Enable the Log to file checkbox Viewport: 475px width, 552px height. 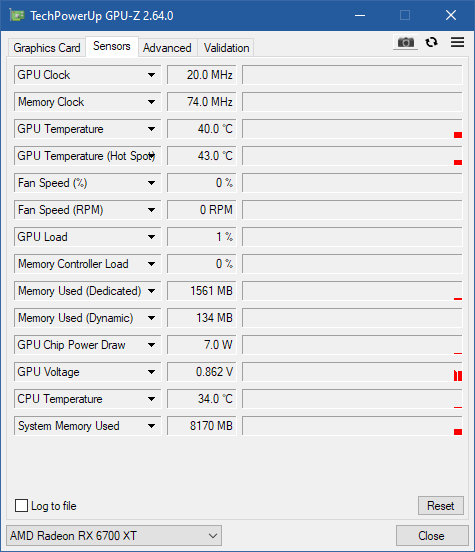21,506
